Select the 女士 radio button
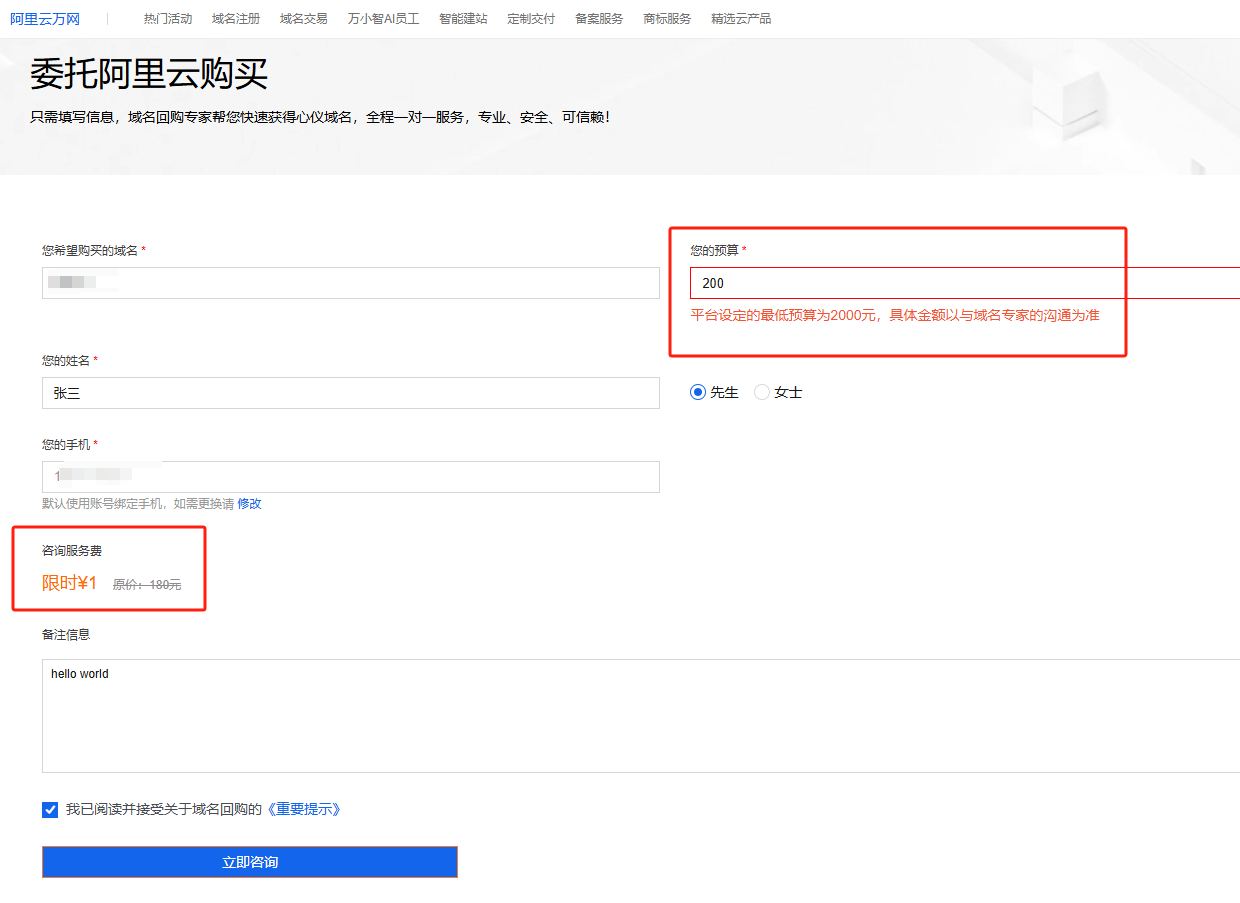 (762, 393)
